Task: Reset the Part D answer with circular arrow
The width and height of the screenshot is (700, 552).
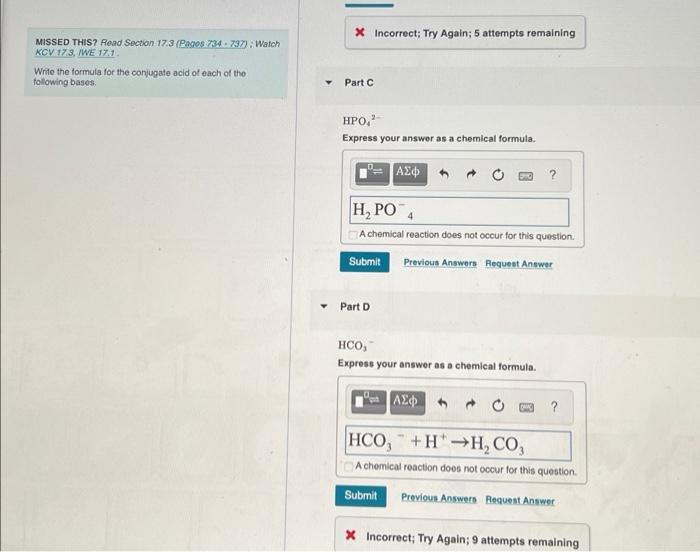Action: pos(498,406)
